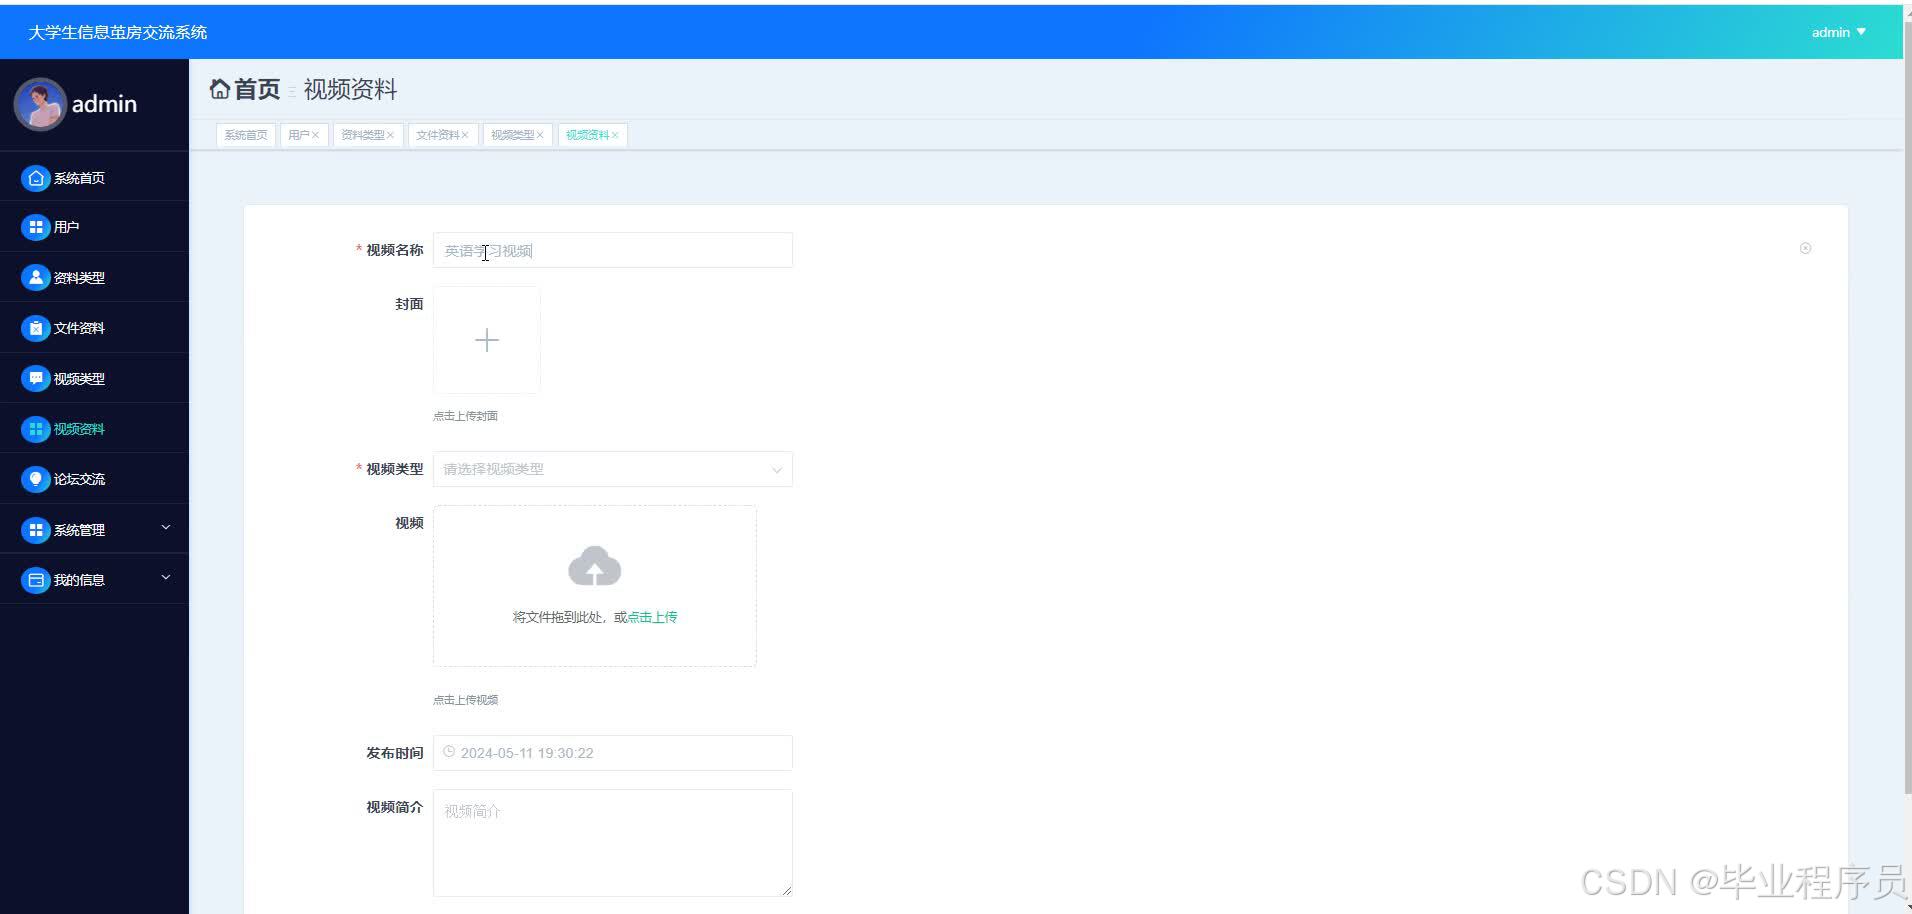Image resolution: width=1912 pixels, height=914 pixels.
Task: Click the 我的信息 card icon
Action: click(x=36, y=580)
